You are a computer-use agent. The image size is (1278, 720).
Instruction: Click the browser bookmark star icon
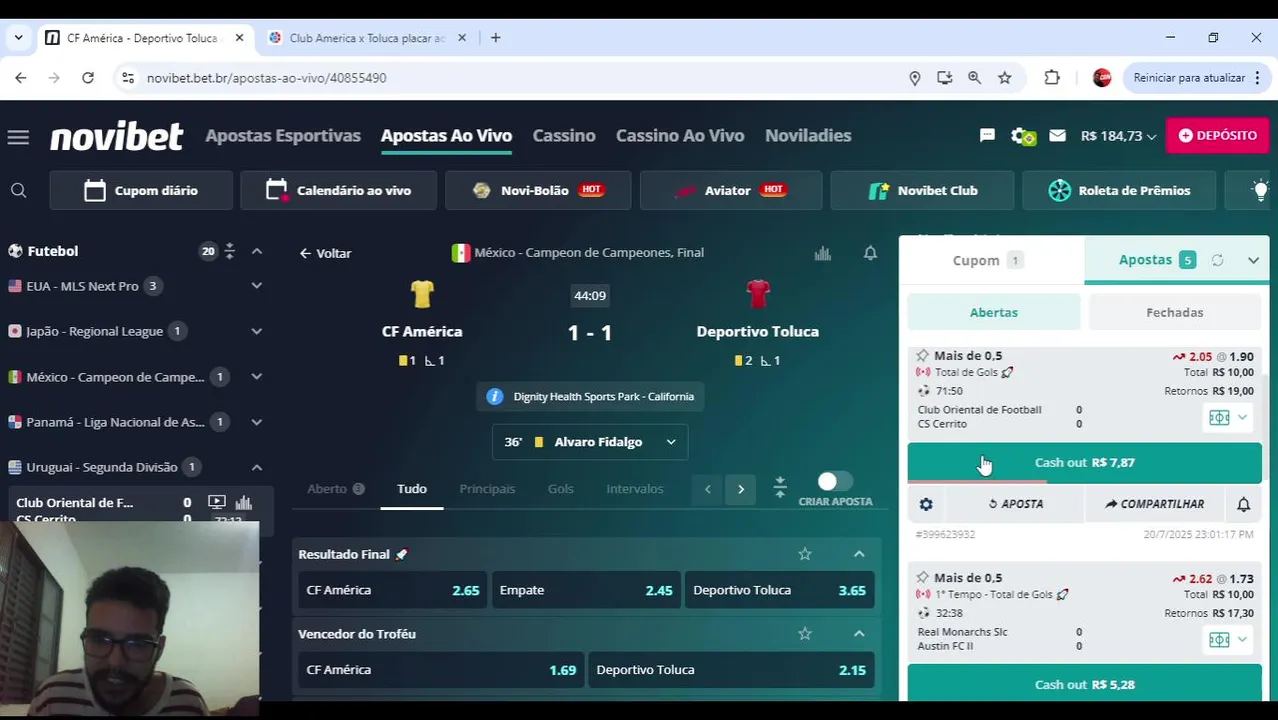pyautogui.click(x=1004, y=78)
